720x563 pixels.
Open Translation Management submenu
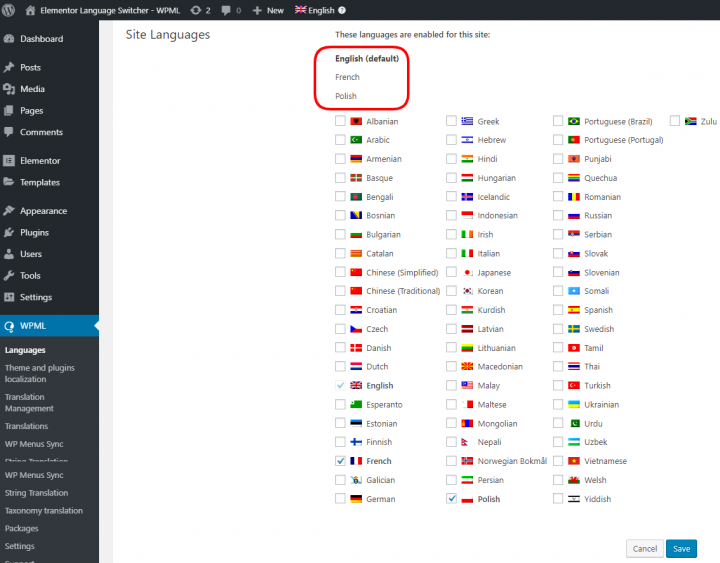tap(29, 403)
